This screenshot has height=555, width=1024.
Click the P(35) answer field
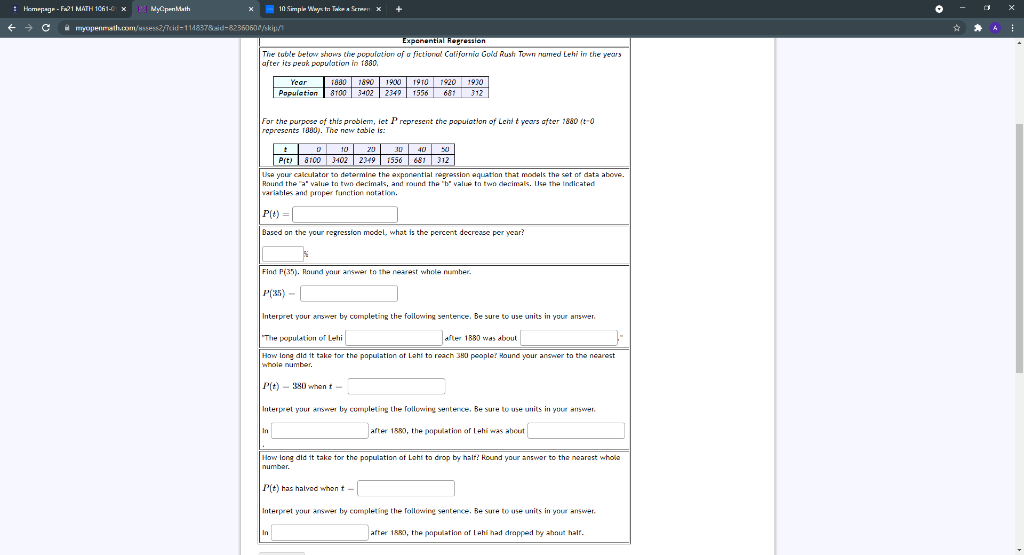[x=349, y=293]
